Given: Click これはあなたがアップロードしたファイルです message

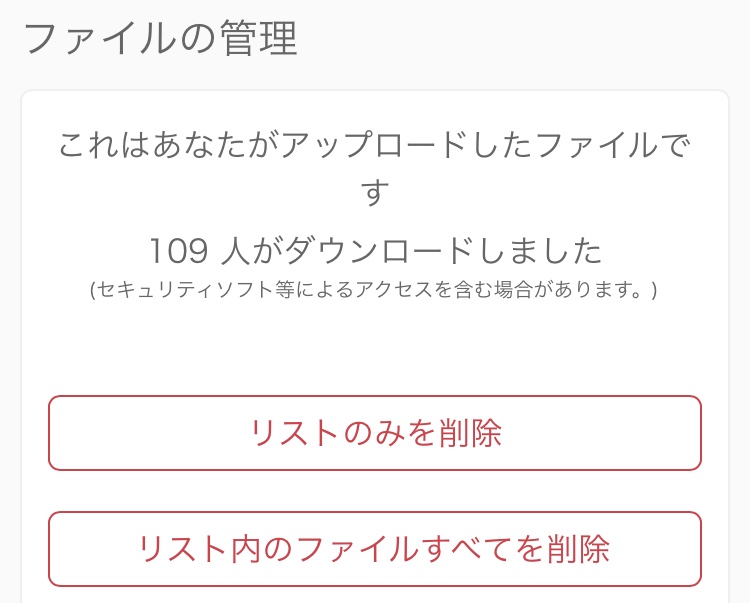Looking at the screenshot, I should click(x=375, y=146).
